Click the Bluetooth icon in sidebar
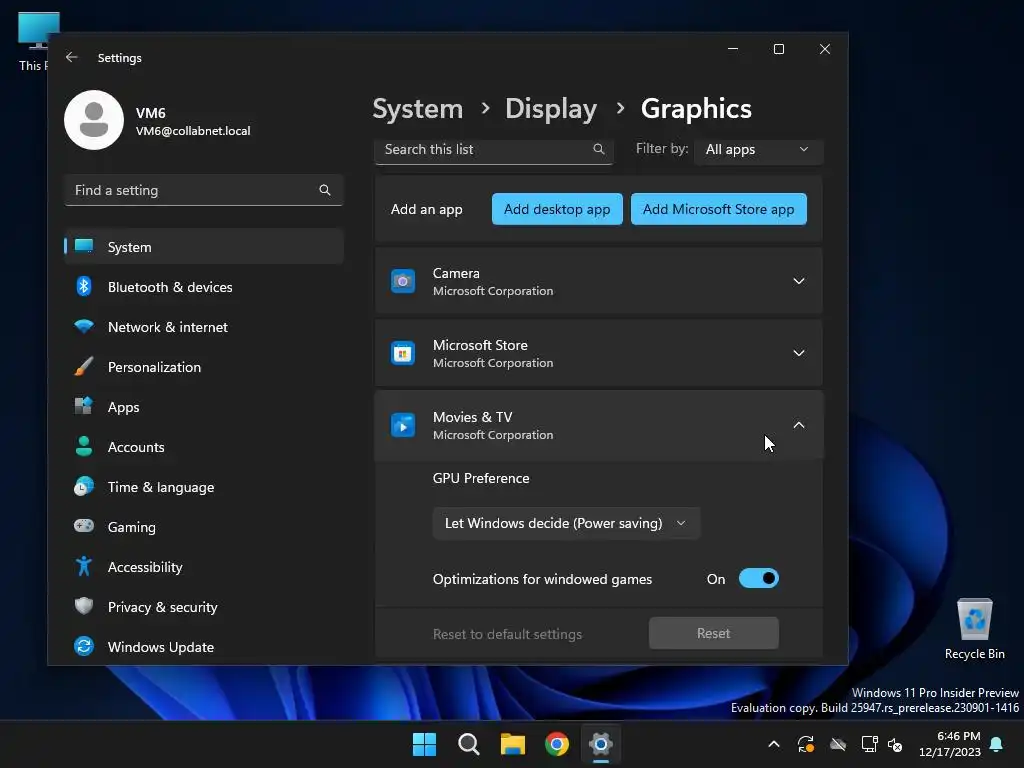The width and height of the screenshot is (1024, 768). pos(84,287)
